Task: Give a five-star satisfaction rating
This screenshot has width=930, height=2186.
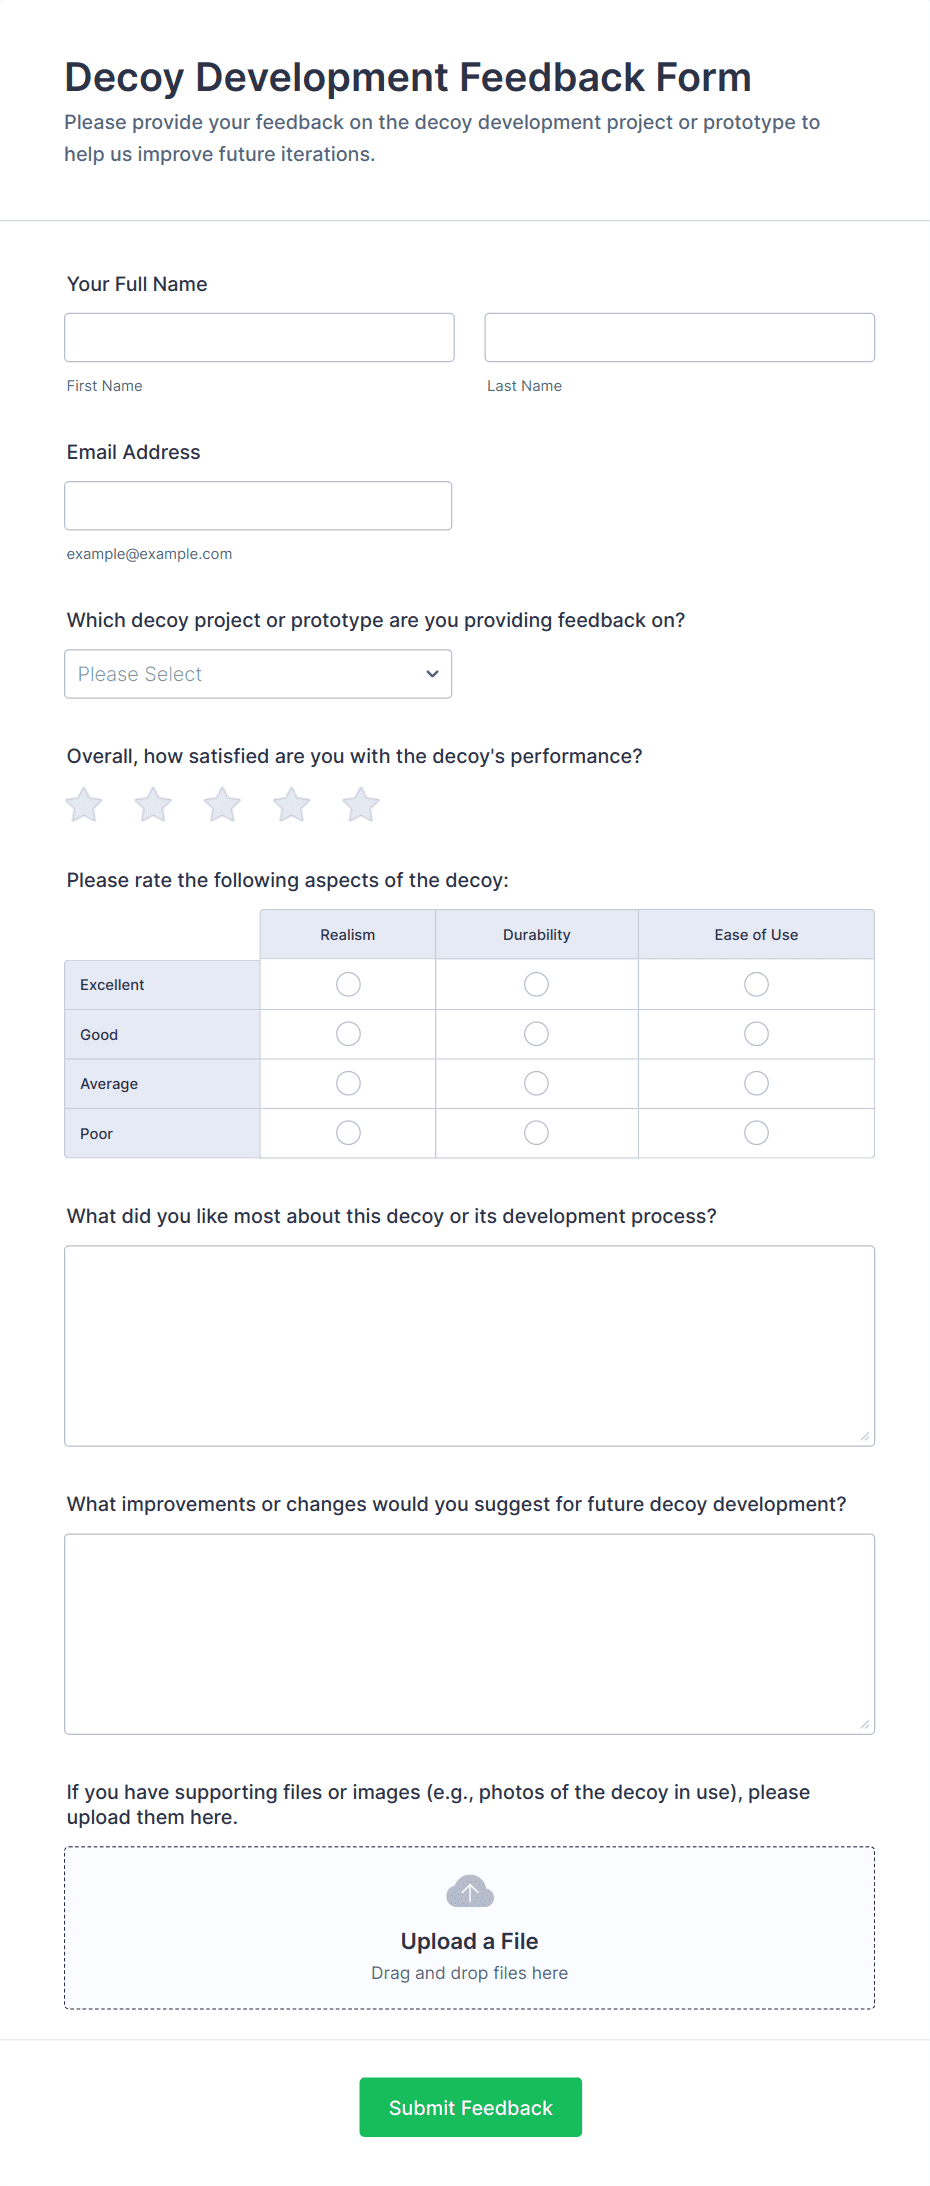Action: click(x=361, y=805)
